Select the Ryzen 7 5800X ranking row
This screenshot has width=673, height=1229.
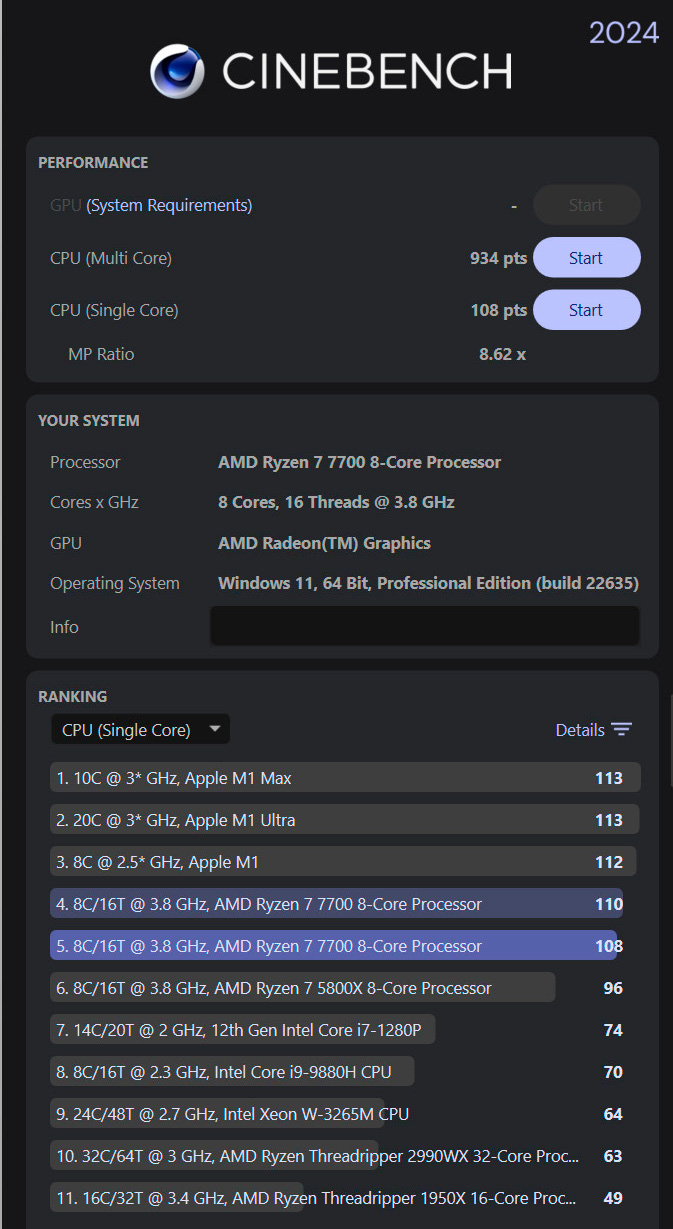(300, 988)
